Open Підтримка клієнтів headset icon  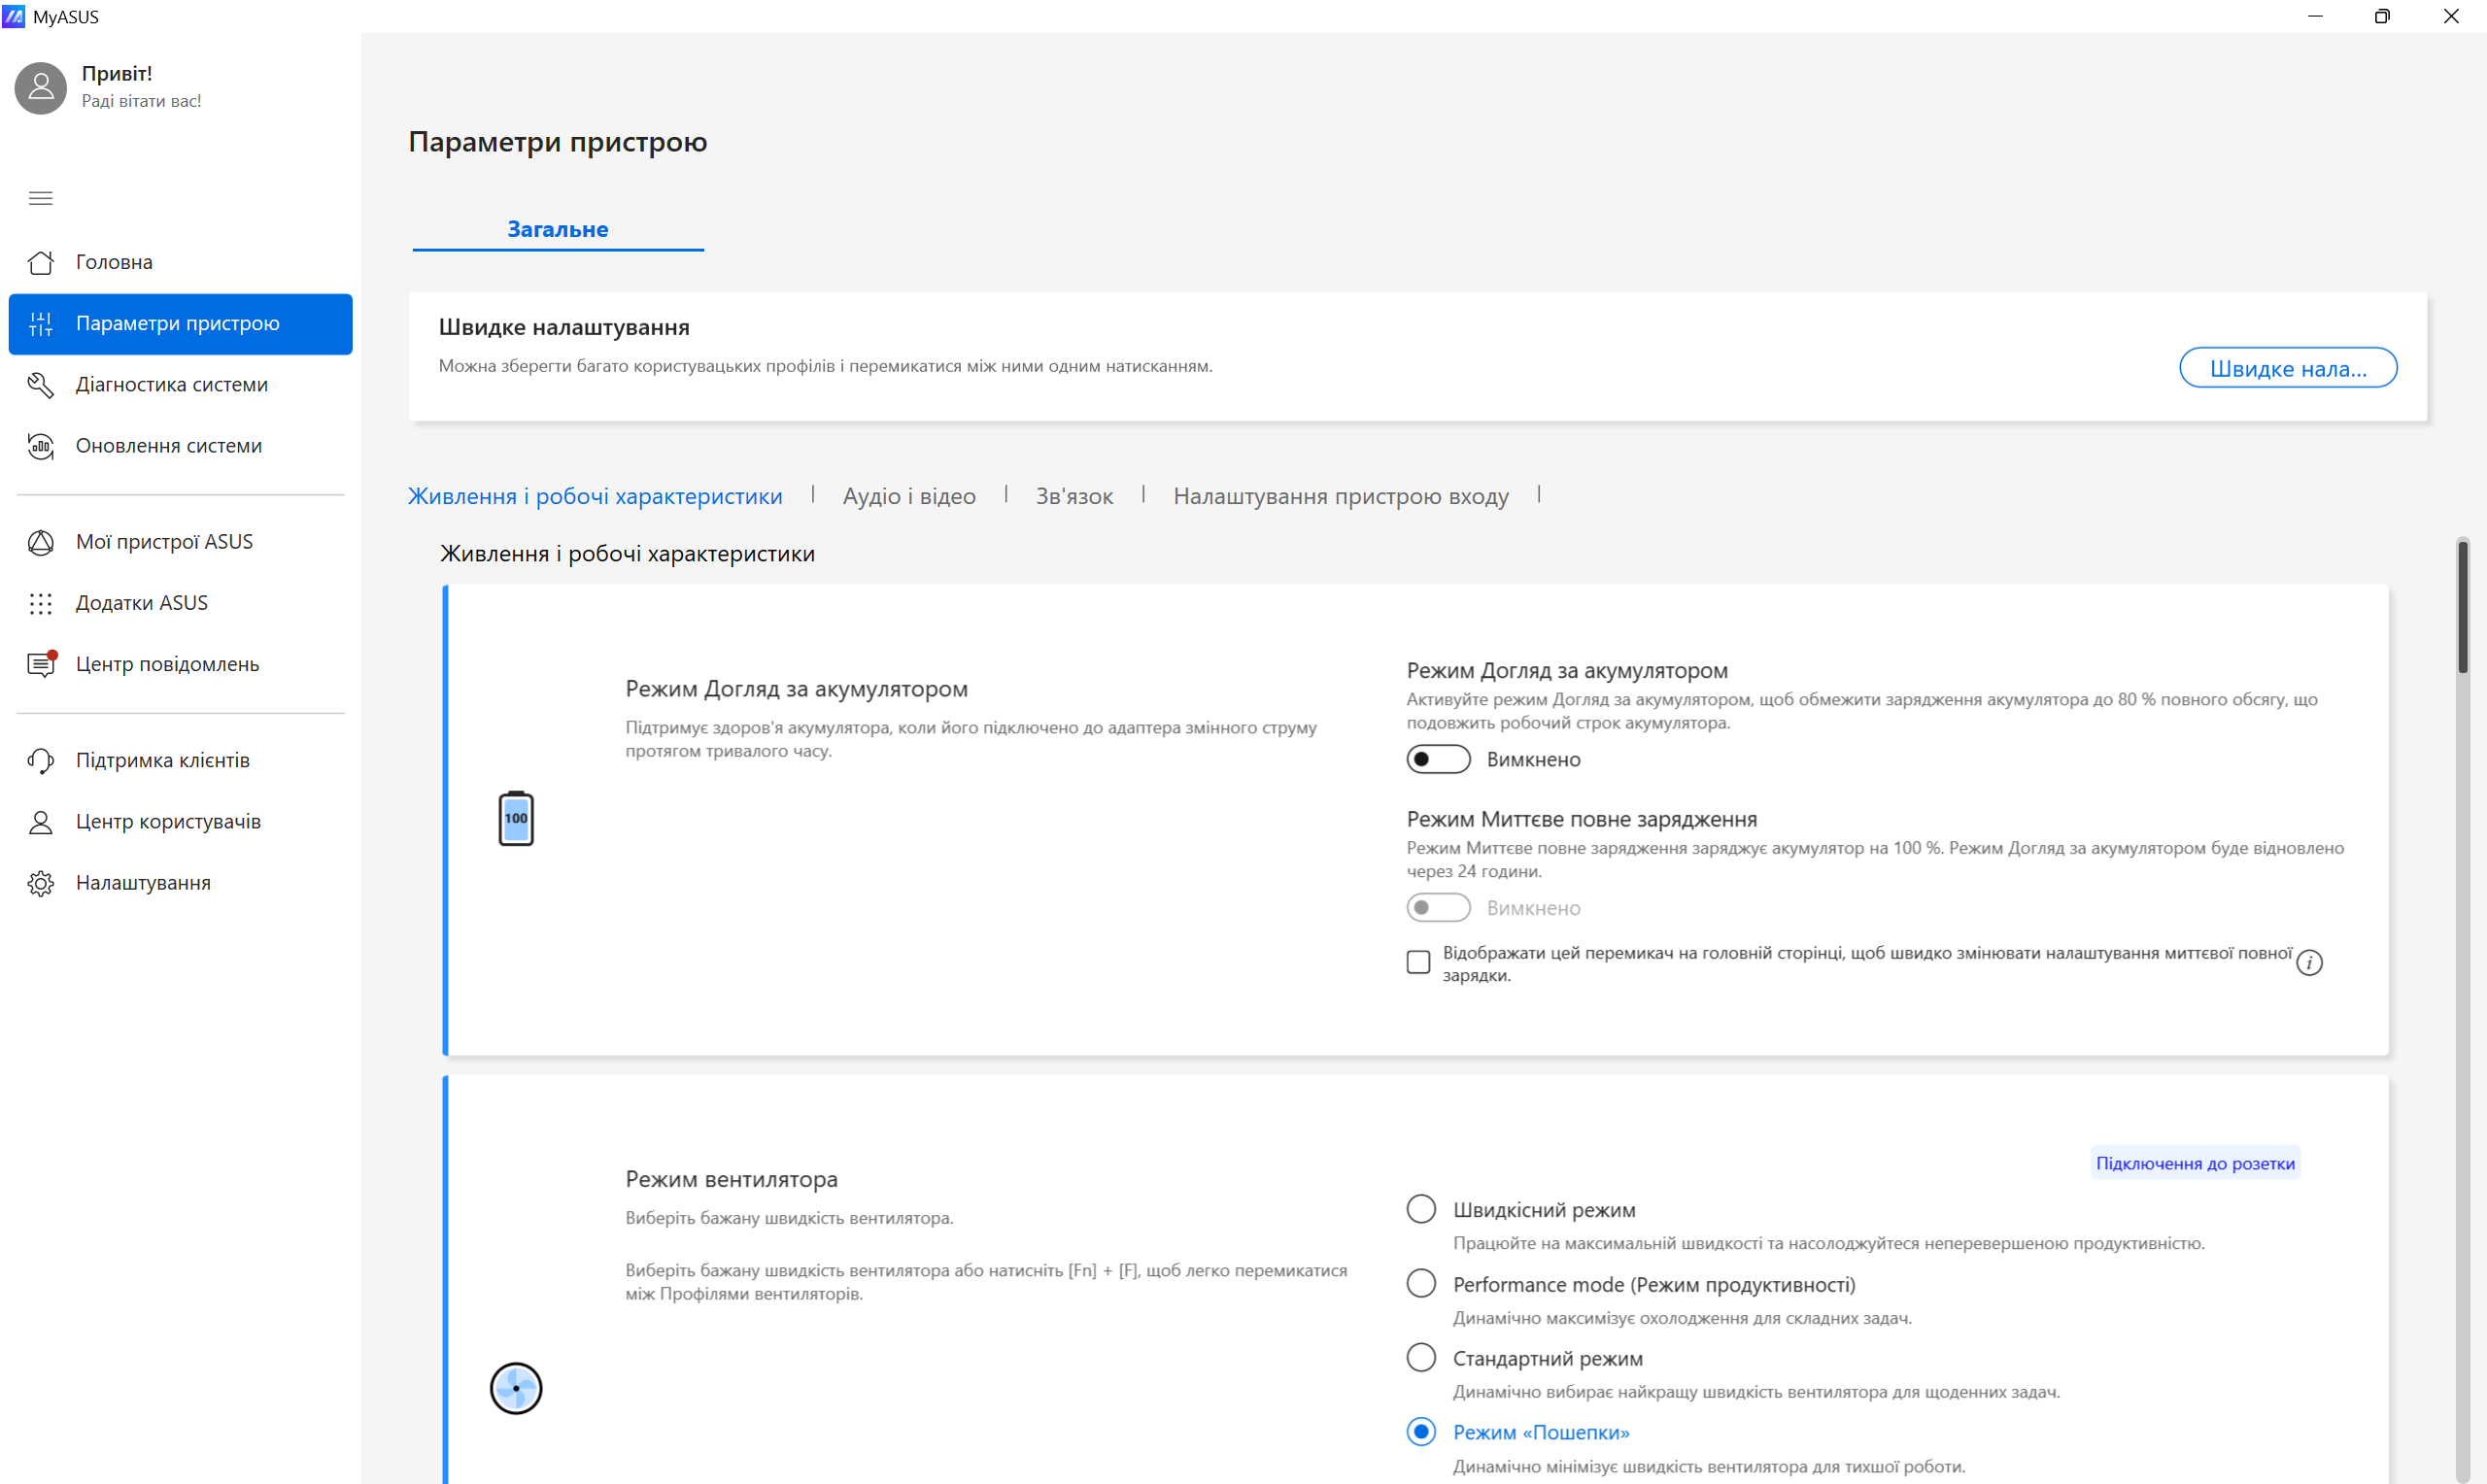pyautogui.click(x=40, y=760)
